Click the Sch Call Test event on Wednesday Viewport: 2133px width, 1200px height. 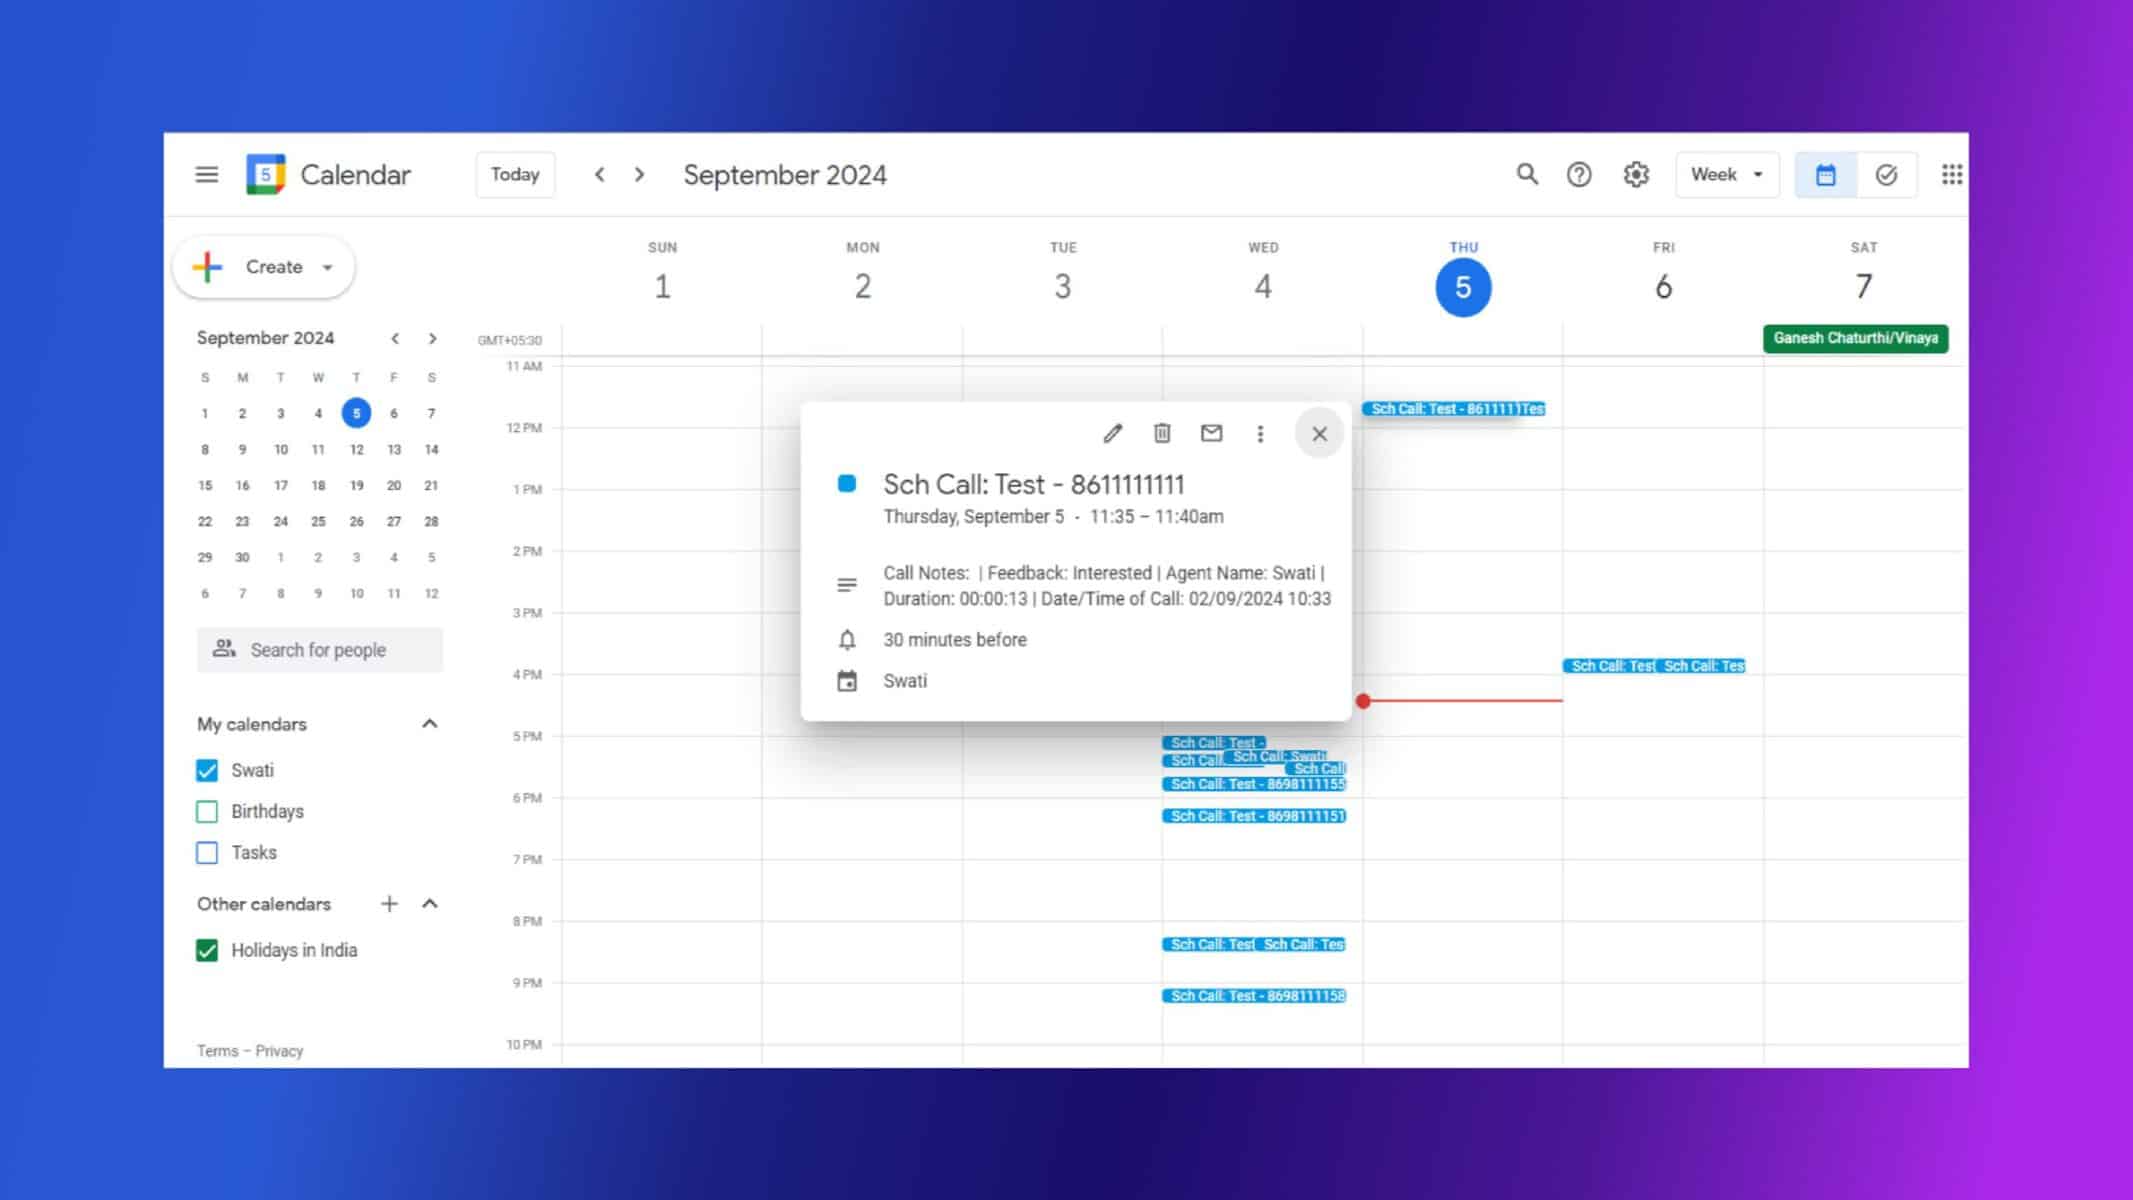(1216, 741)
